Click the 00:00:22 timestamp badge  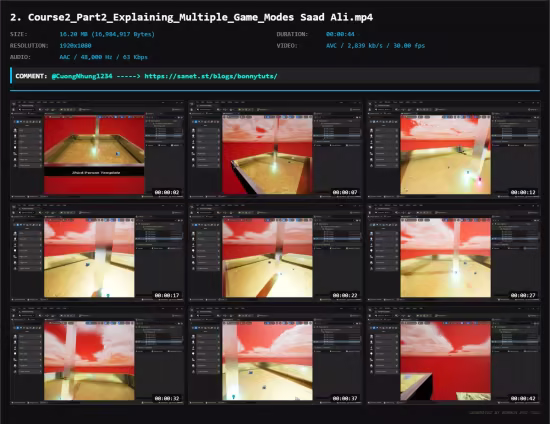point(345,295)
